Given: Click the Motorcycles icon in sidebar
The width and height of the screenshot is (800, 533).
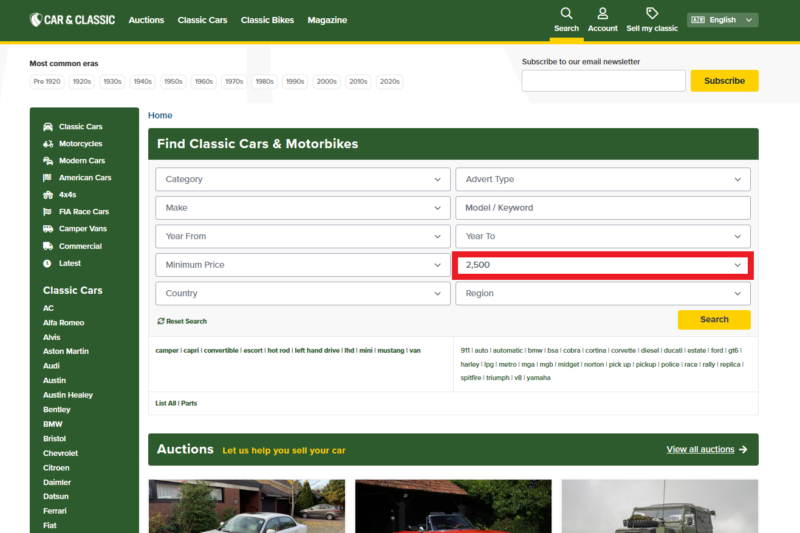Looking at the screenshot, I should click(48, 144).
